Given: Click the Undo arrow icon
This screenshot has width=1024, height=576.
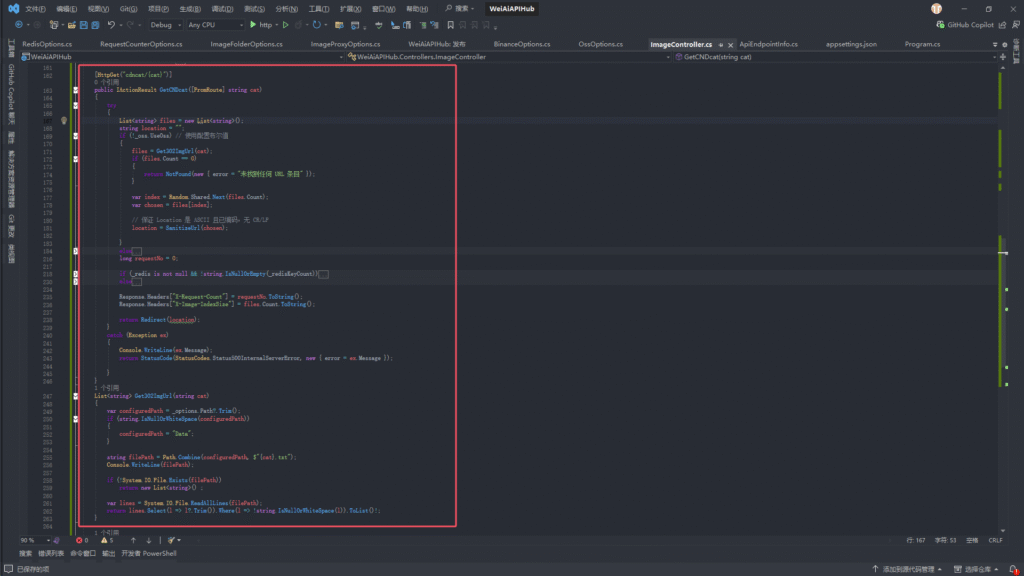Looking at the screenshot, I should coord(111,24).
